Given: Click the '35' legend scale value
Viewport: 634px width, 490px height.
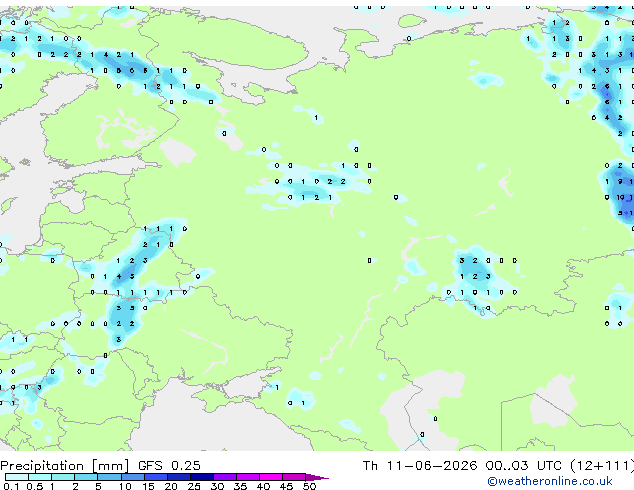Looking at the screenshot, I should pyautogui.click(x=240, y=486).
